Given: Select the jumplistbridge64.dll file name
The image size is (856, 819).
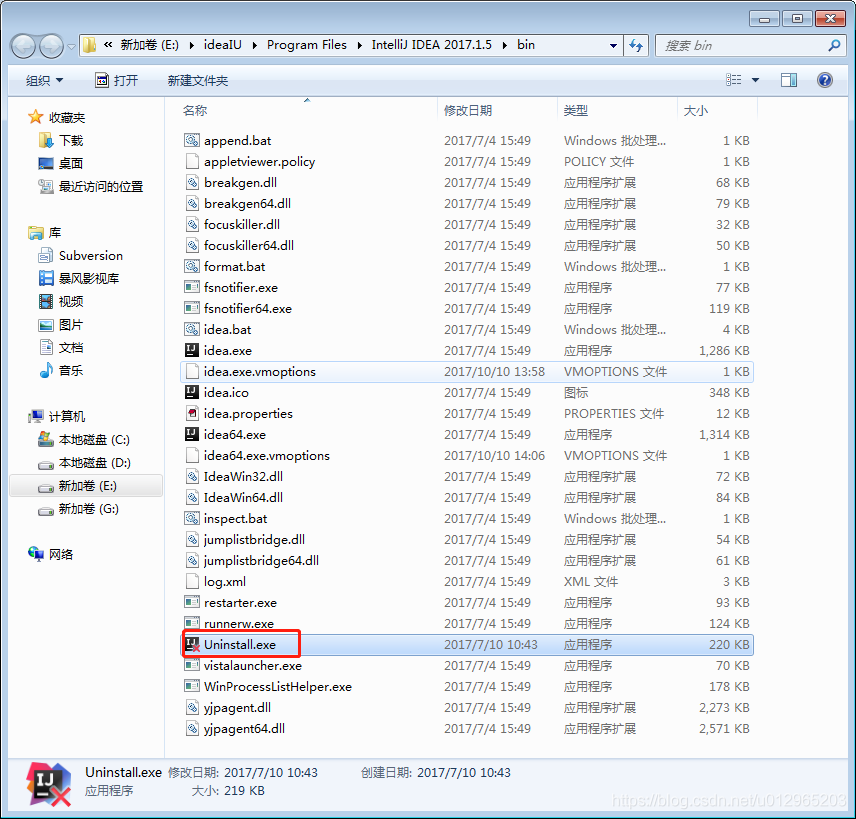Looking at the screenshot, I should click(x=261, y=561).
